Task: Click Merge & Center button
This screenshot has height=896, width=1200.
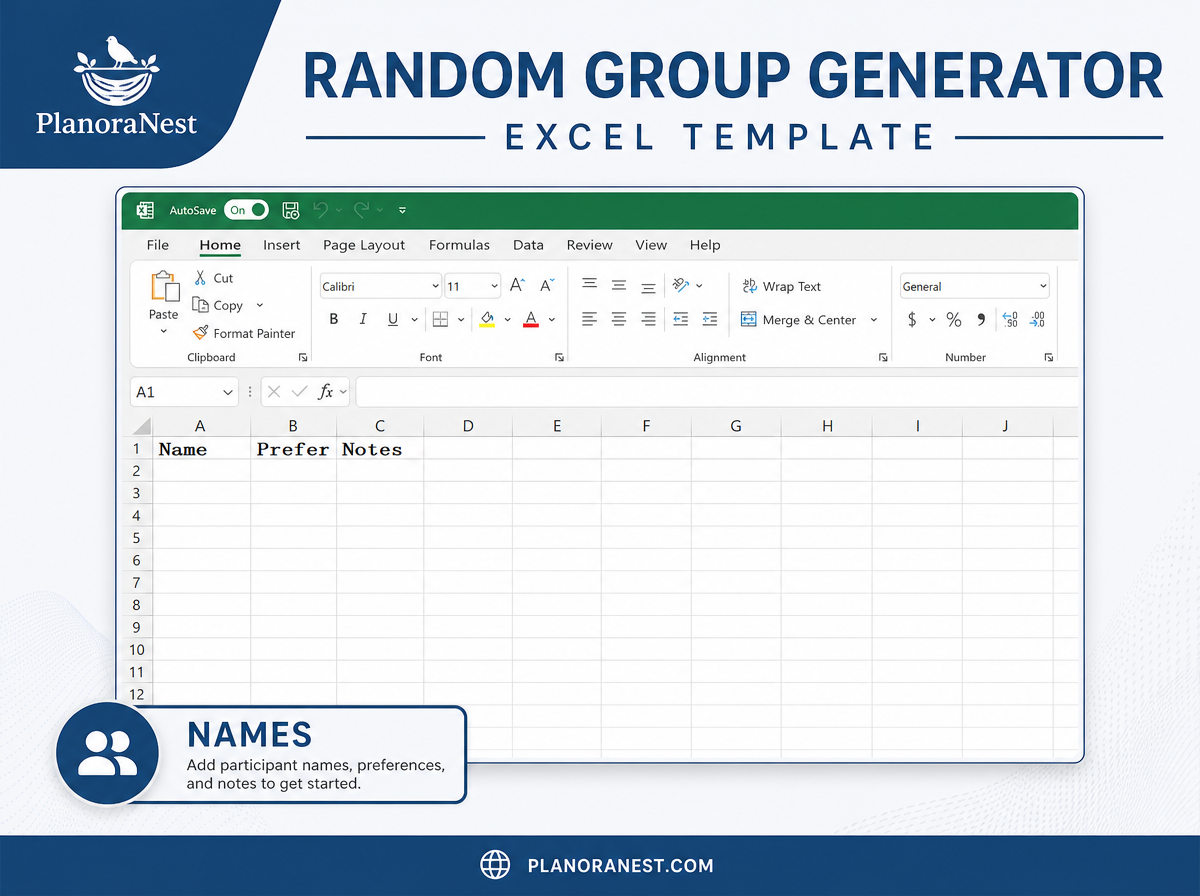Action: point(798,320)
